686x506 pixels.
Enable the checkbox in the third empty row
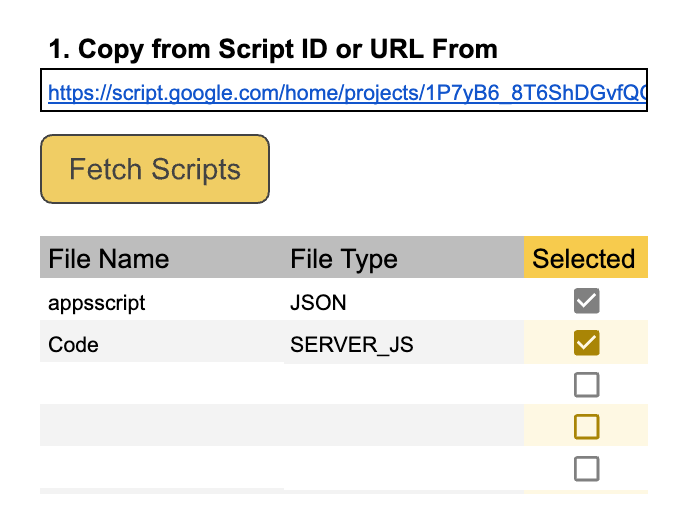[586, 468]
